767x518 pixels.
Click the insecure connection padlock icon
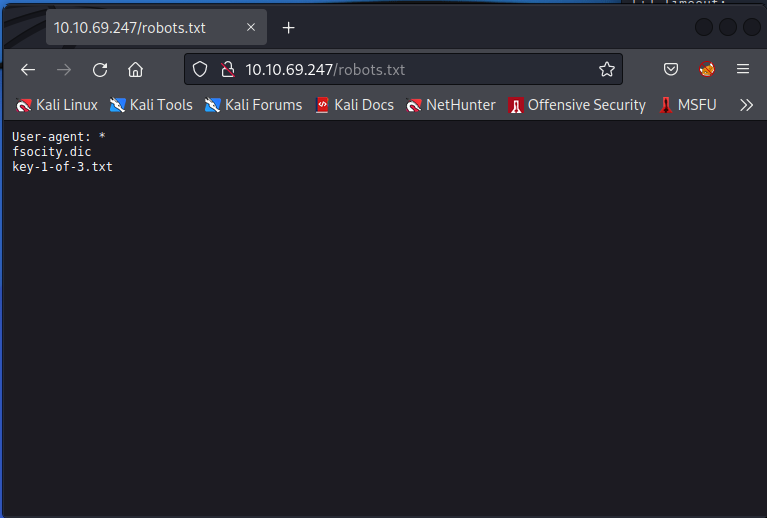point(227,69)
